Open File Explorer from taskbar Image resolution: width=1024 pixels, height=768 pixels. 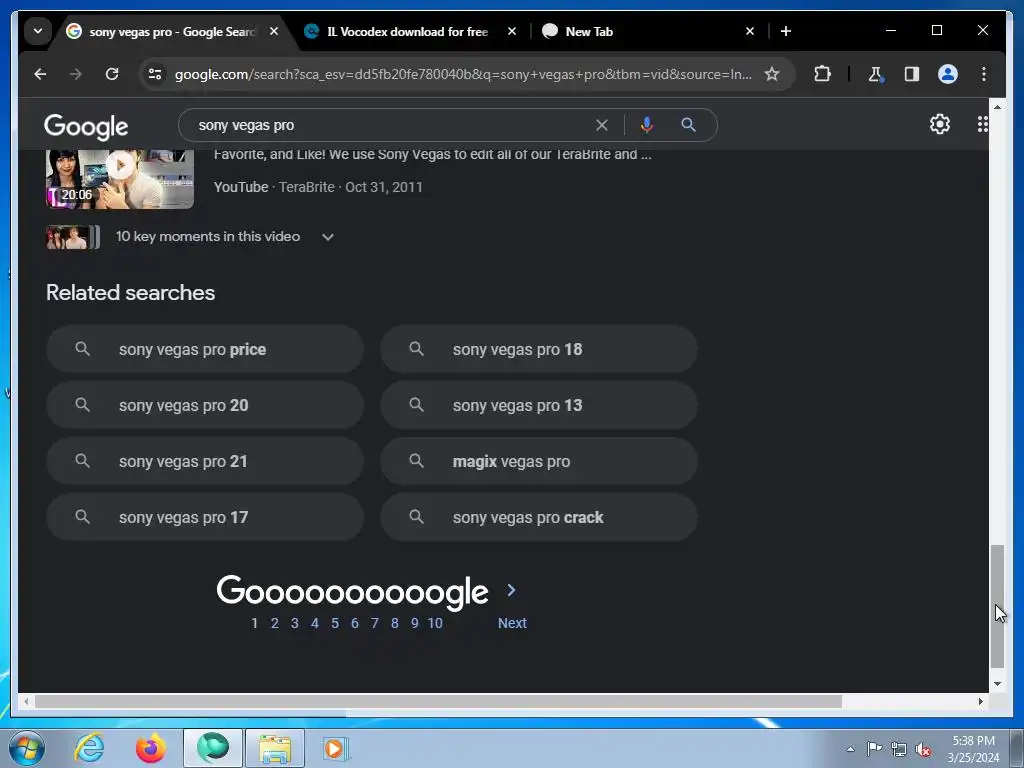[275, 748]
